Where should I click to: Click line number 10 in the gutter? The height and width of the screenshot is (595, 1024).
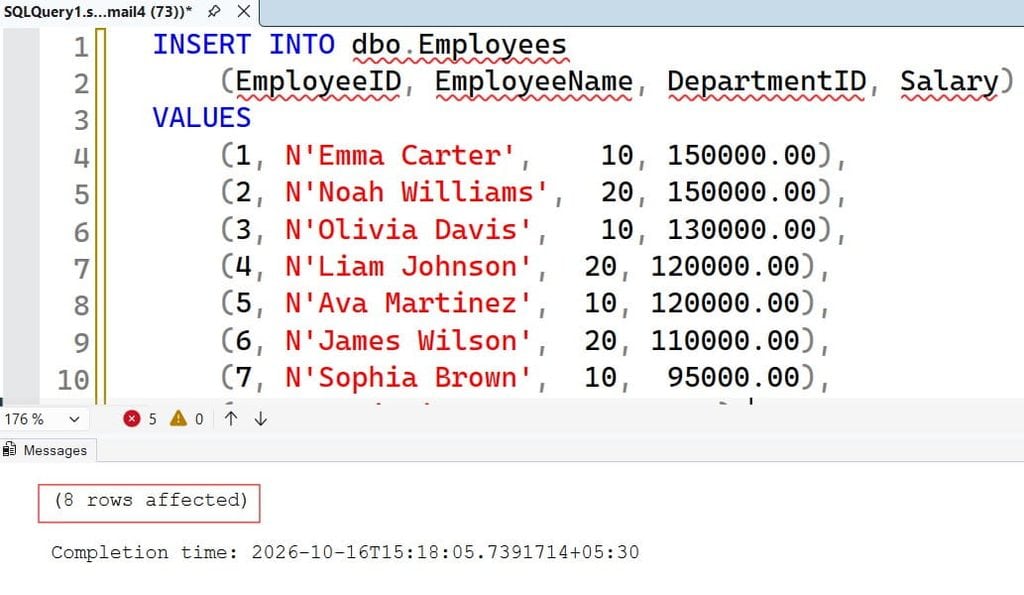(x=73, y=380)
